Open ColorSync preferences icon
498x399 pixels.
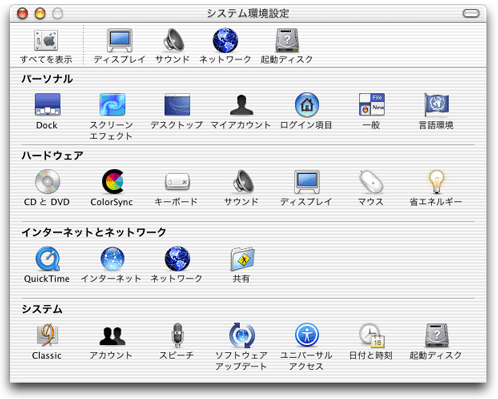coord(113,182)
